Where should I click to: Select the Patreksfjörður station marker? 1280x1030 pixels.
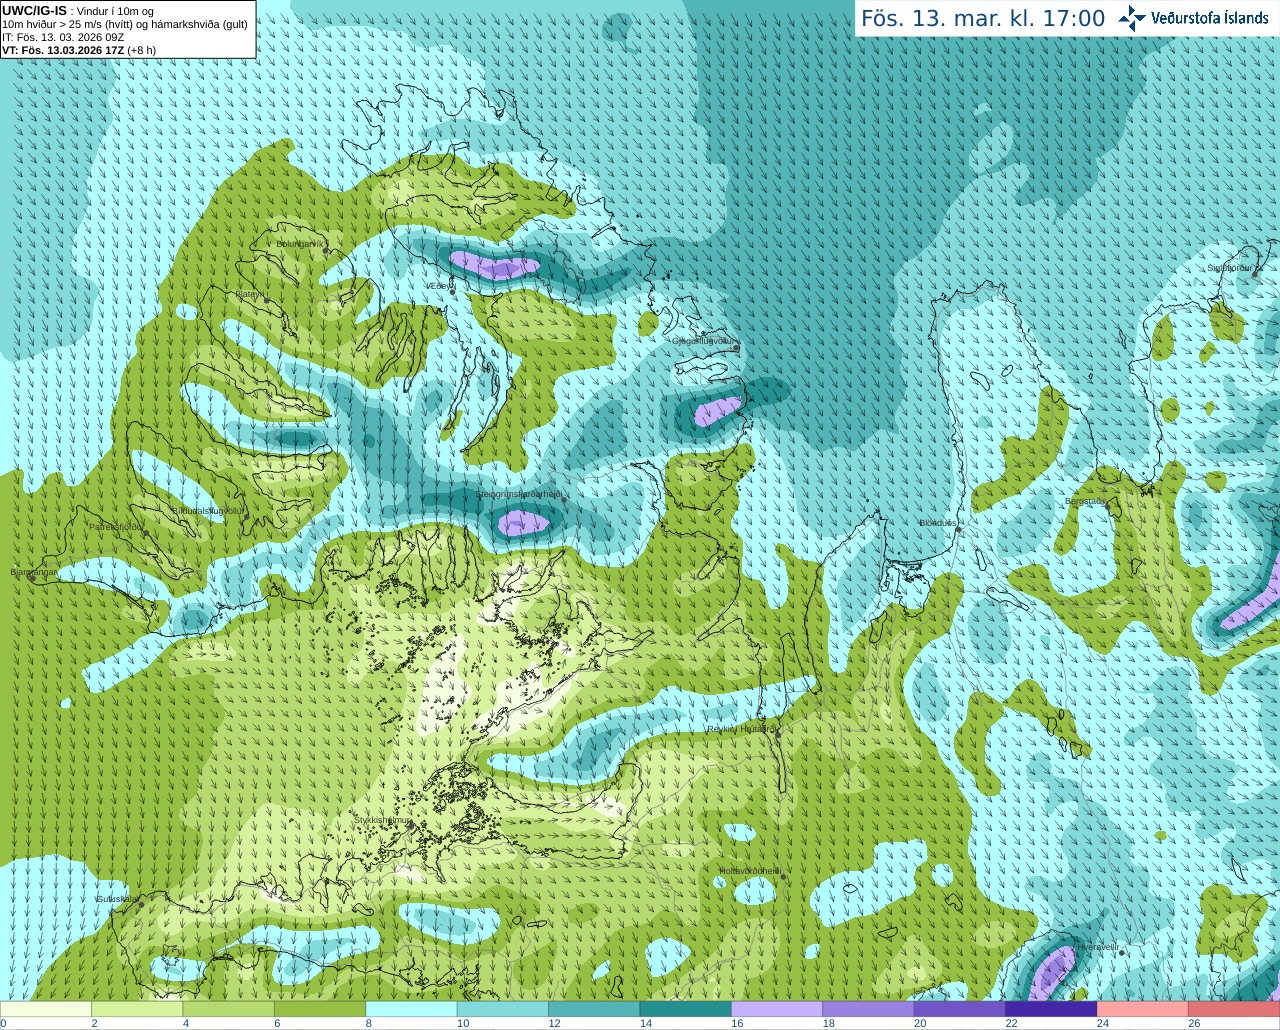pyautogui.click(x=146, y=532)
